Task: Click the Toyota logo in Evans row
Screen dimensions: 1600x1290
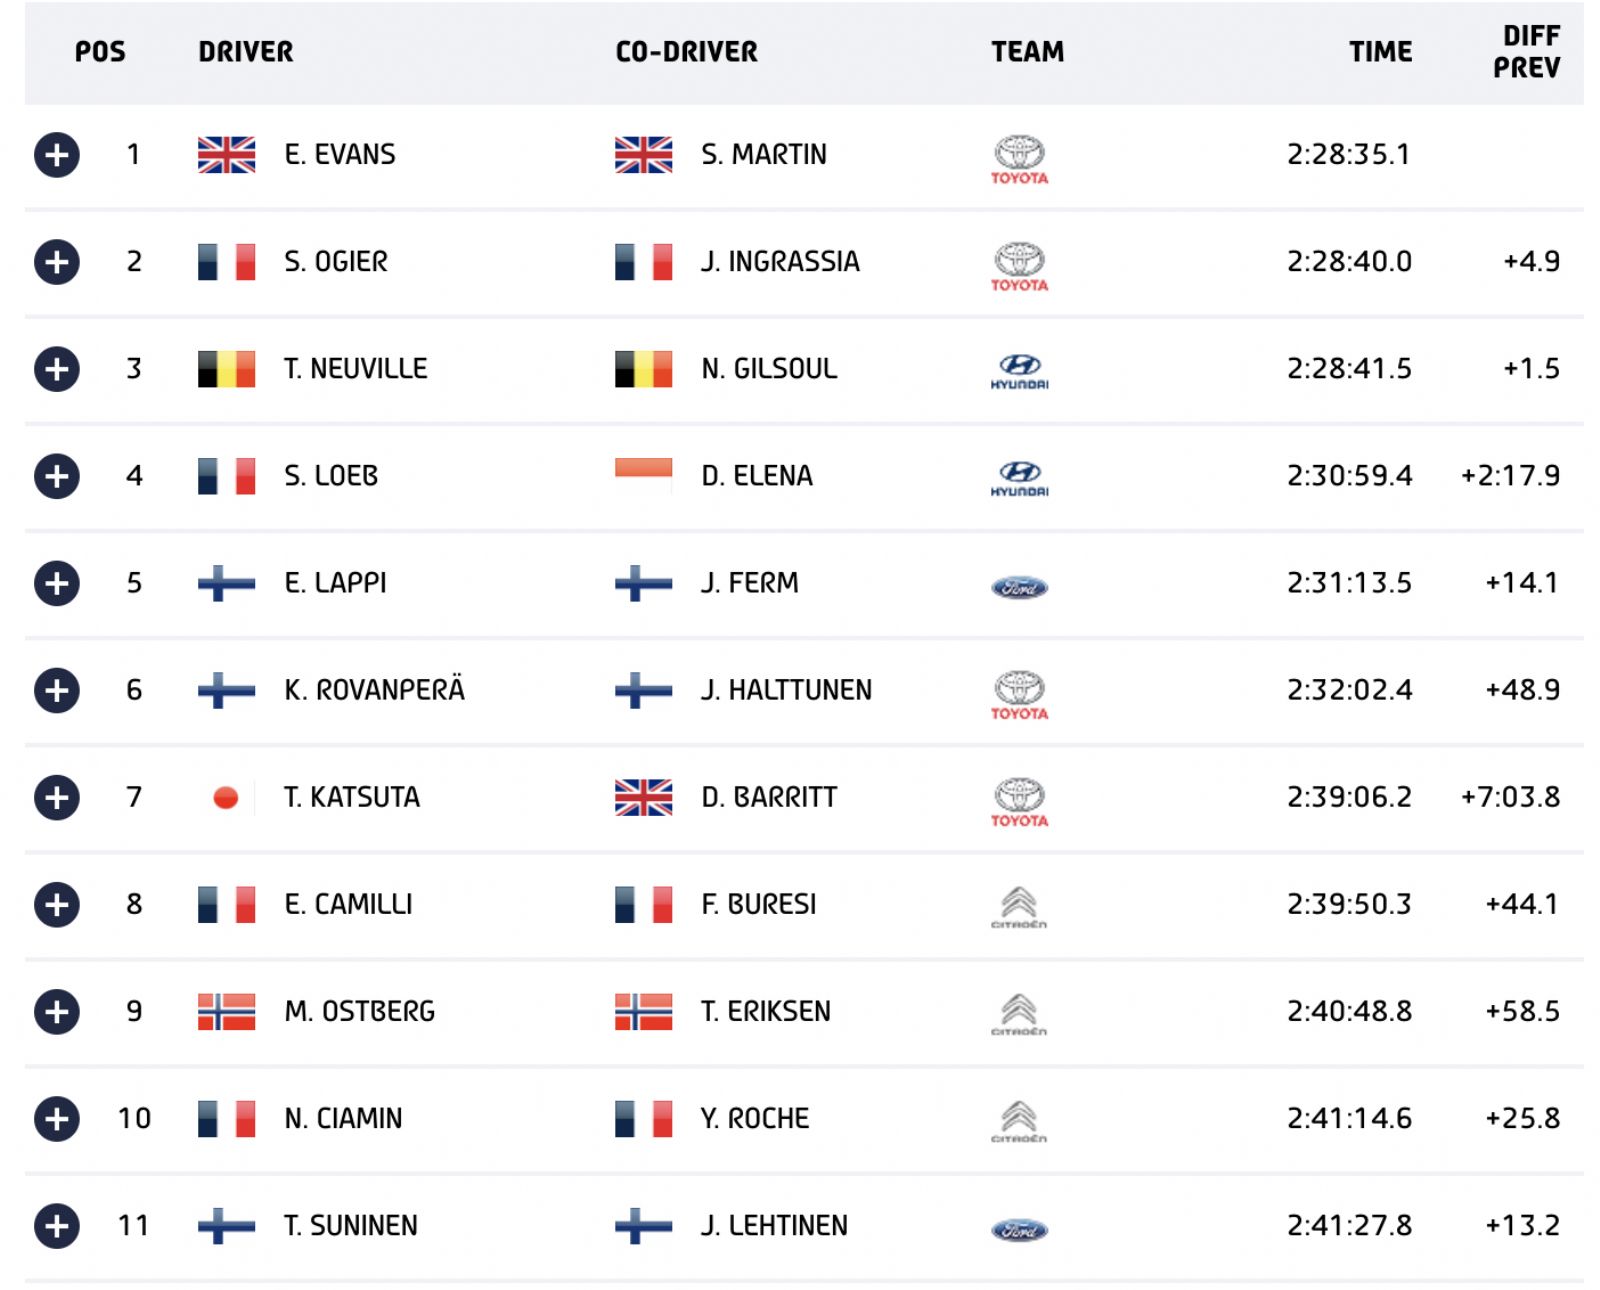Action: [x=1019, y=160]
